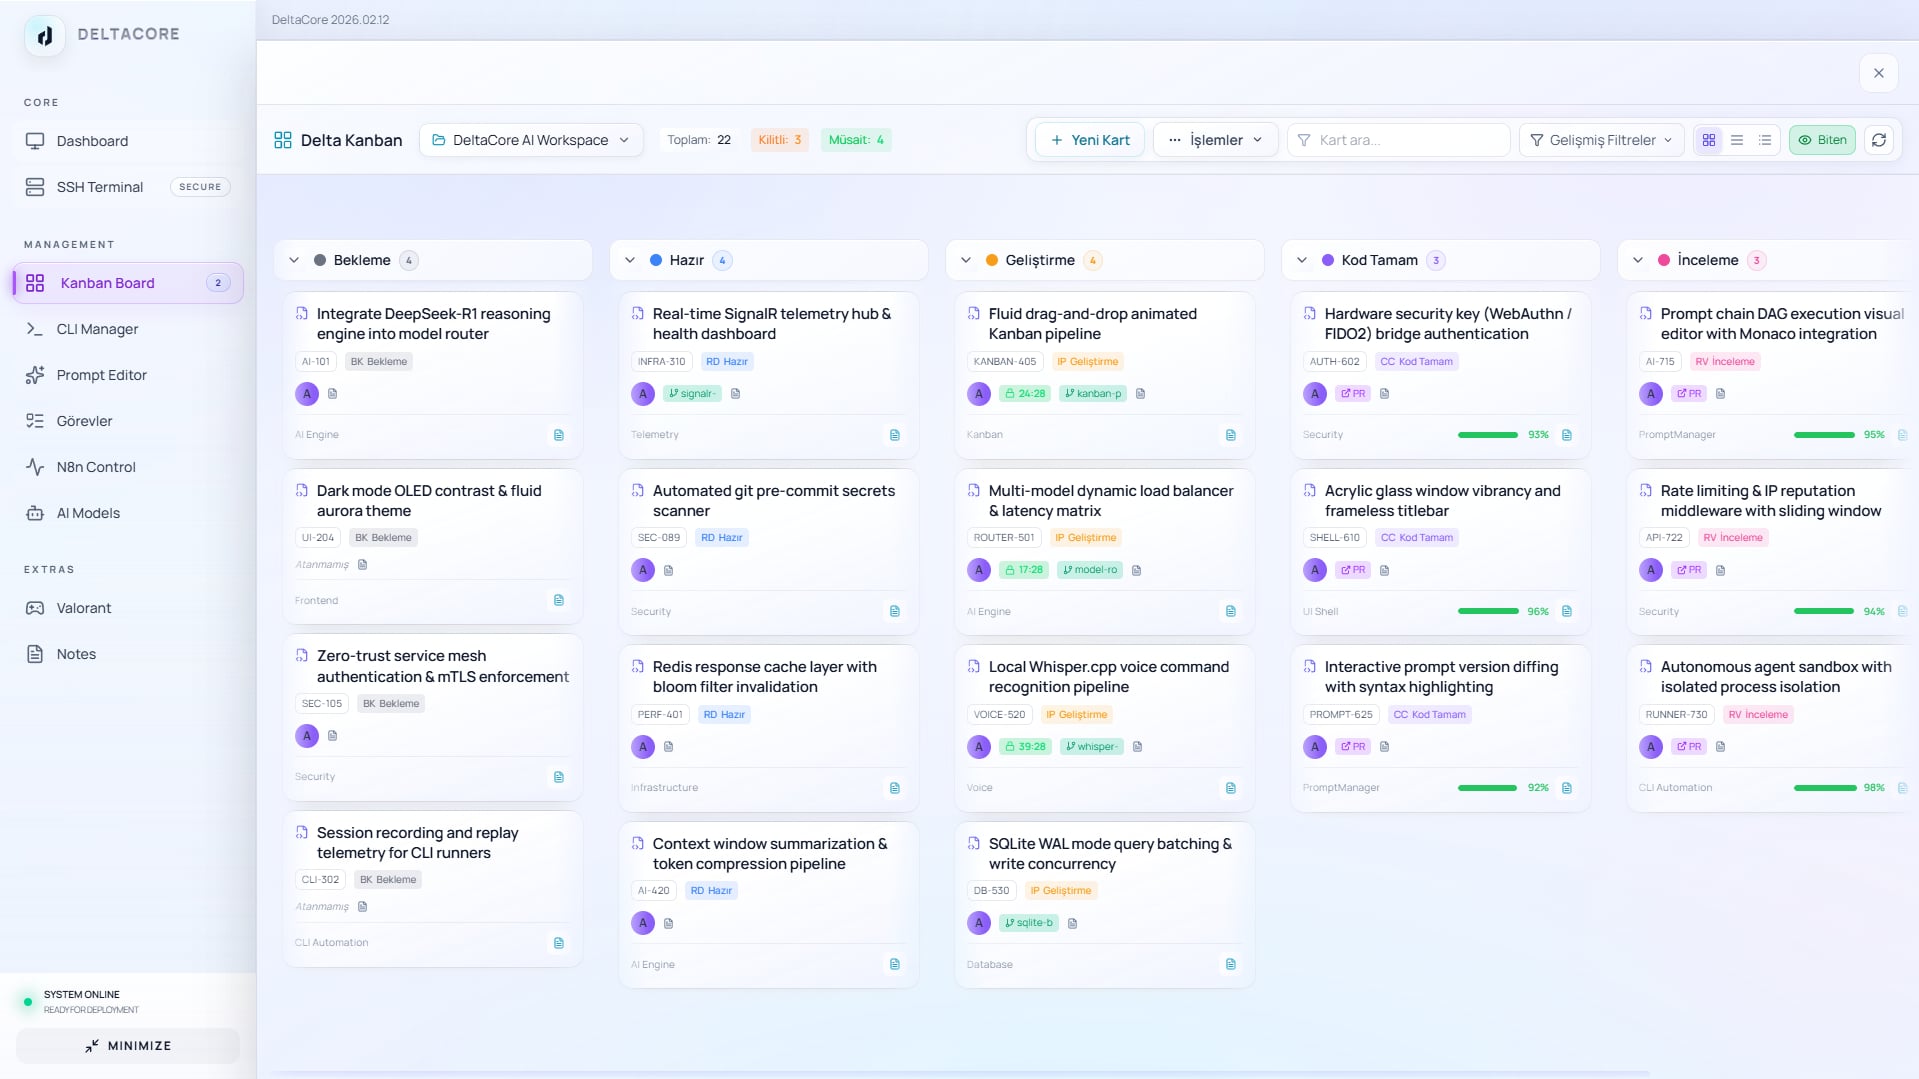
Task: Open Dark mode OLED contrast card
Action: pos(433,547)
